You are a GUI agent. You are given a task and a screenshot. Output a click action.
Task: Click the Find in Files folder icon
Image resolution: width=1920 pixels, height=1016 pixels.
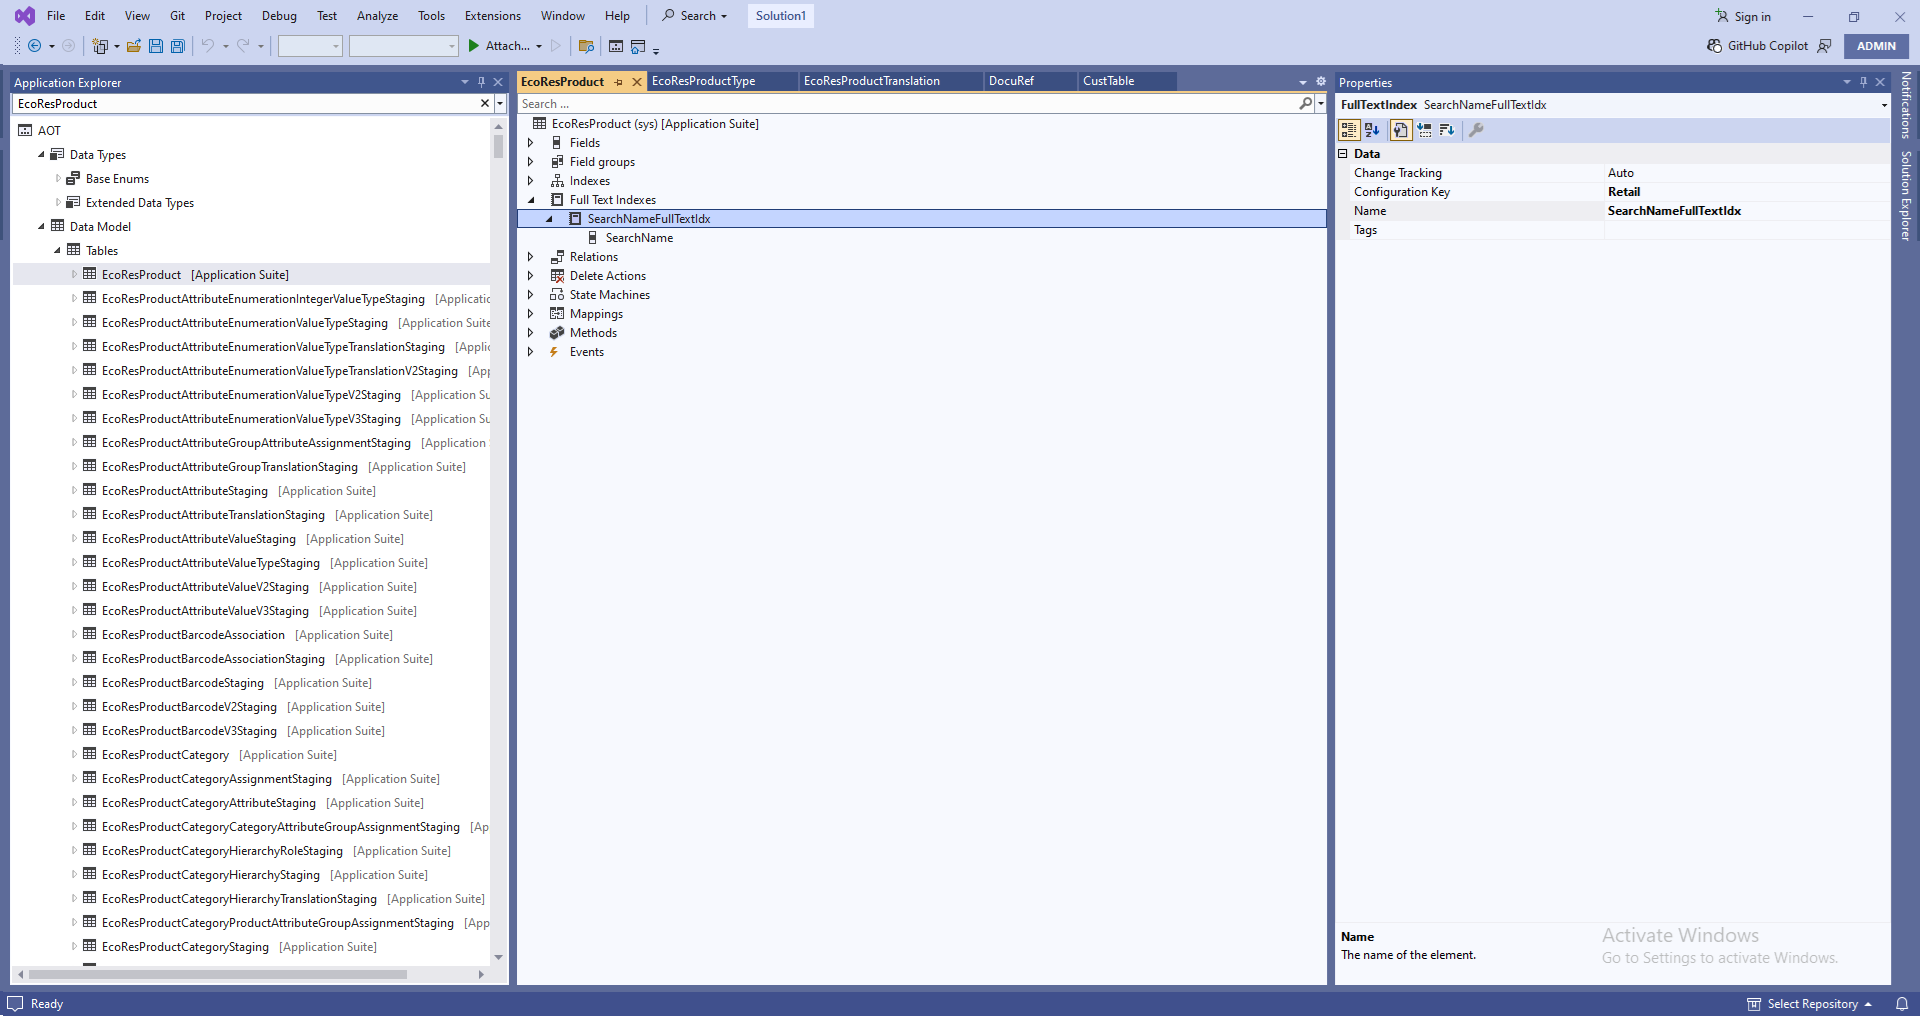click(586, 46)
